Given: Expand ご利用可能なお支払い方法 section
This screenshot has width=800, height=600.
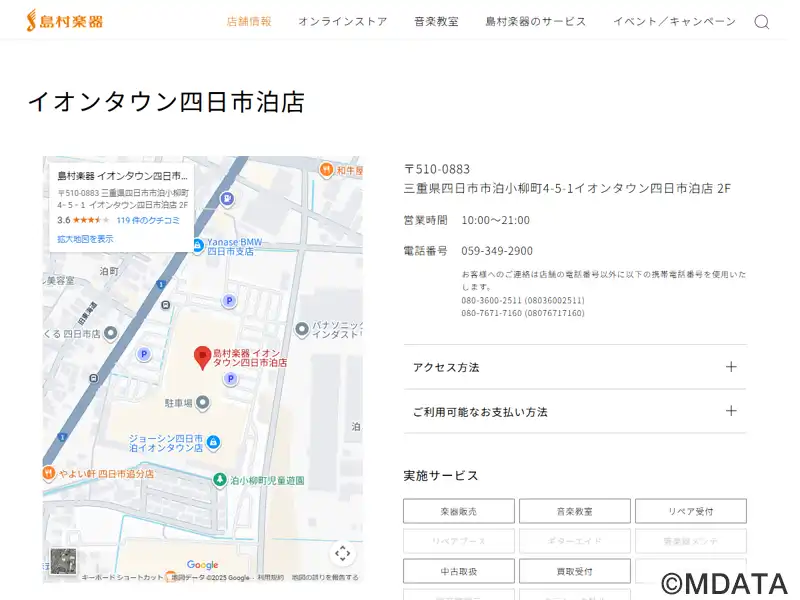Looking at the screenshot, I should pyautogui.click(x=575, y=411).
